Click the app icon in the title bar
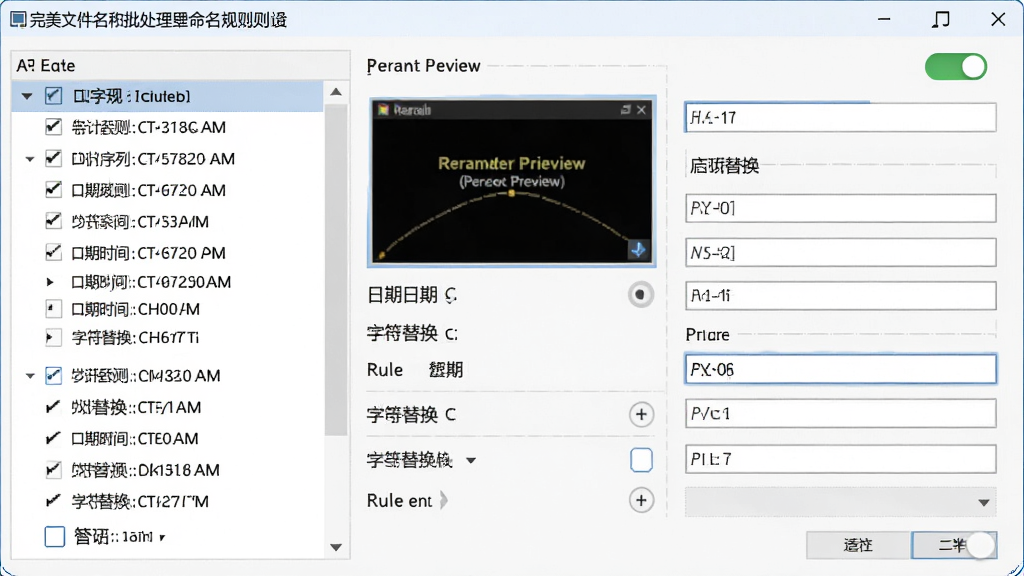Screen dimensions: 1024x576 click(18, 20)
